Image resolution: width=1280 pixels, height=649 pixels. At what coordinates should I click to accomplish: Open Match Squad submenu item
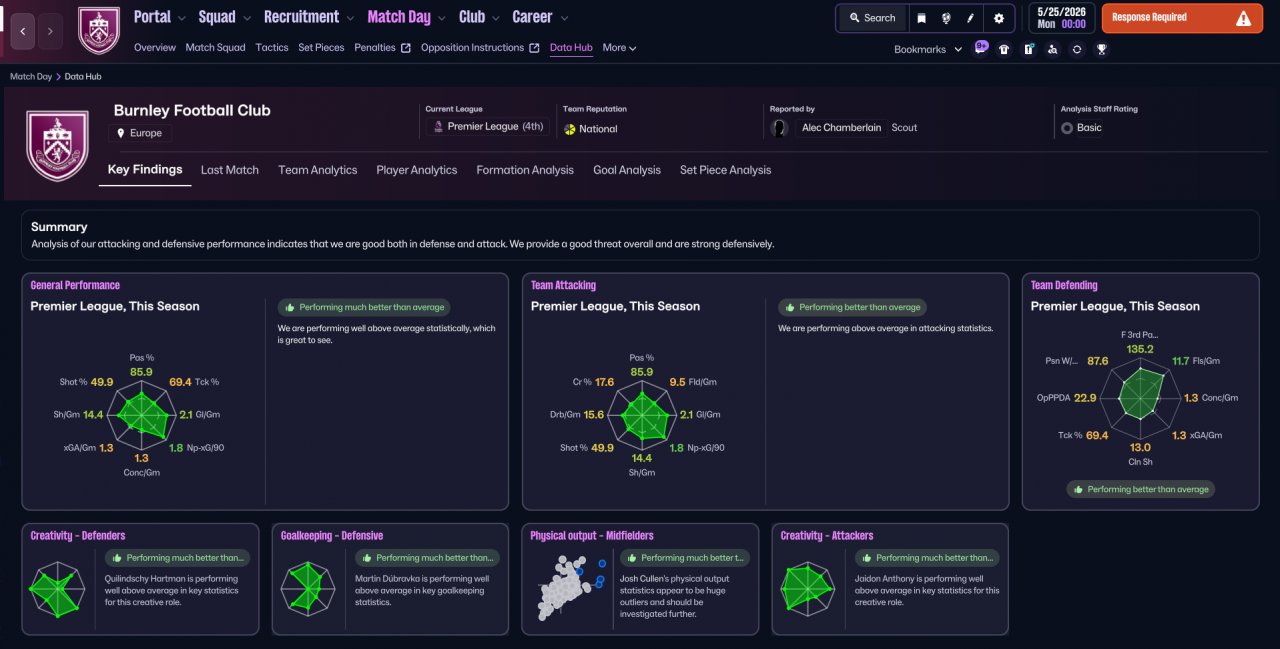(x=215, y=48)
